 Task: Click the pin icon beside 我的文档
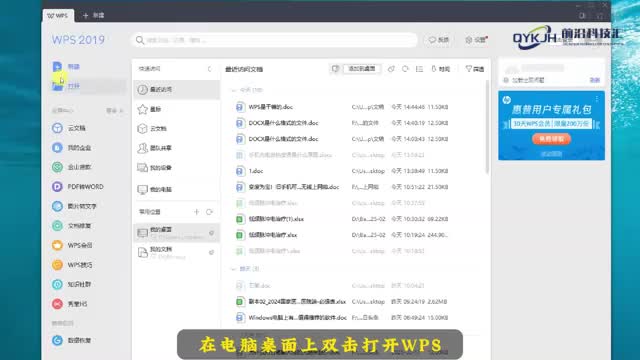211,252
